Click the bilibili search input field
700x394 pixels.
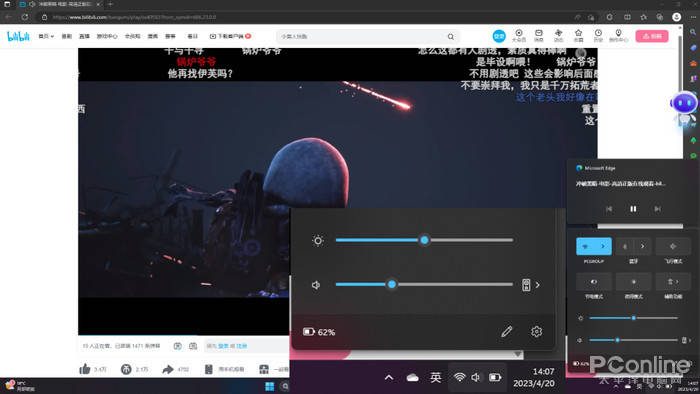(362, 37)
